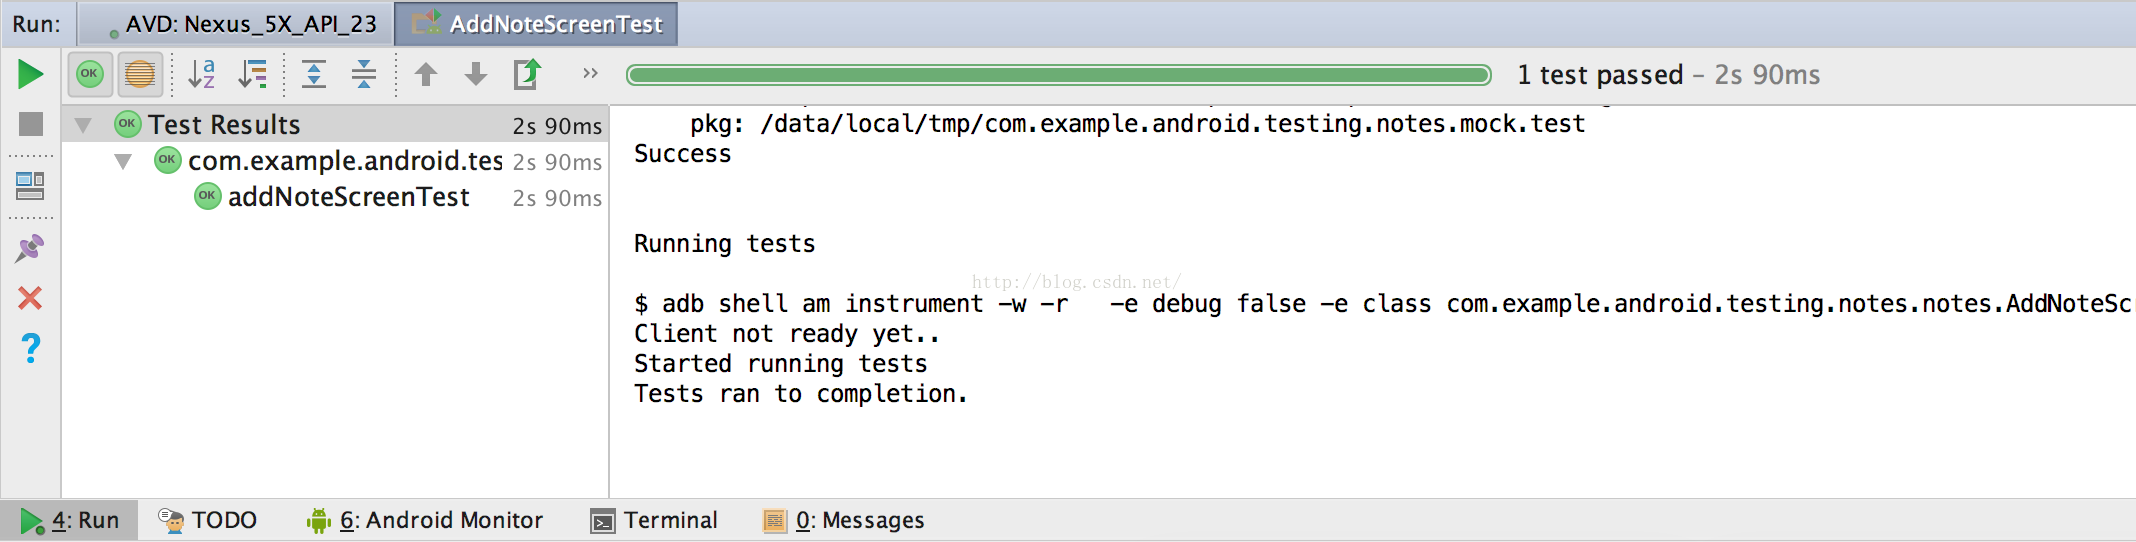Go to previous failed test arrow
This screenshot has height=542, width=2136.
click(426, 74)
